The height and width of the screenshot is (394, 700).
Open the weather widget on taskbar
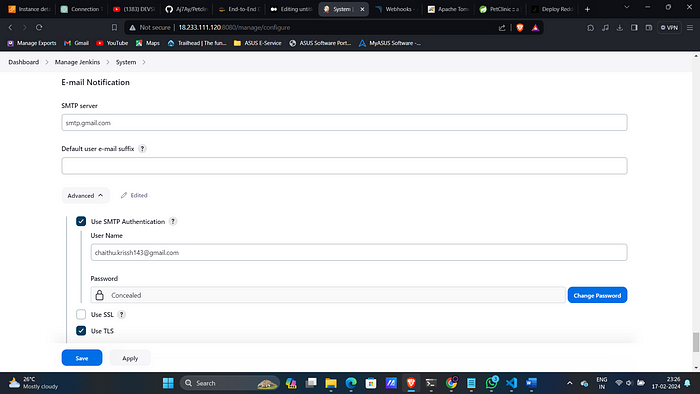click(x=33, y=383)
